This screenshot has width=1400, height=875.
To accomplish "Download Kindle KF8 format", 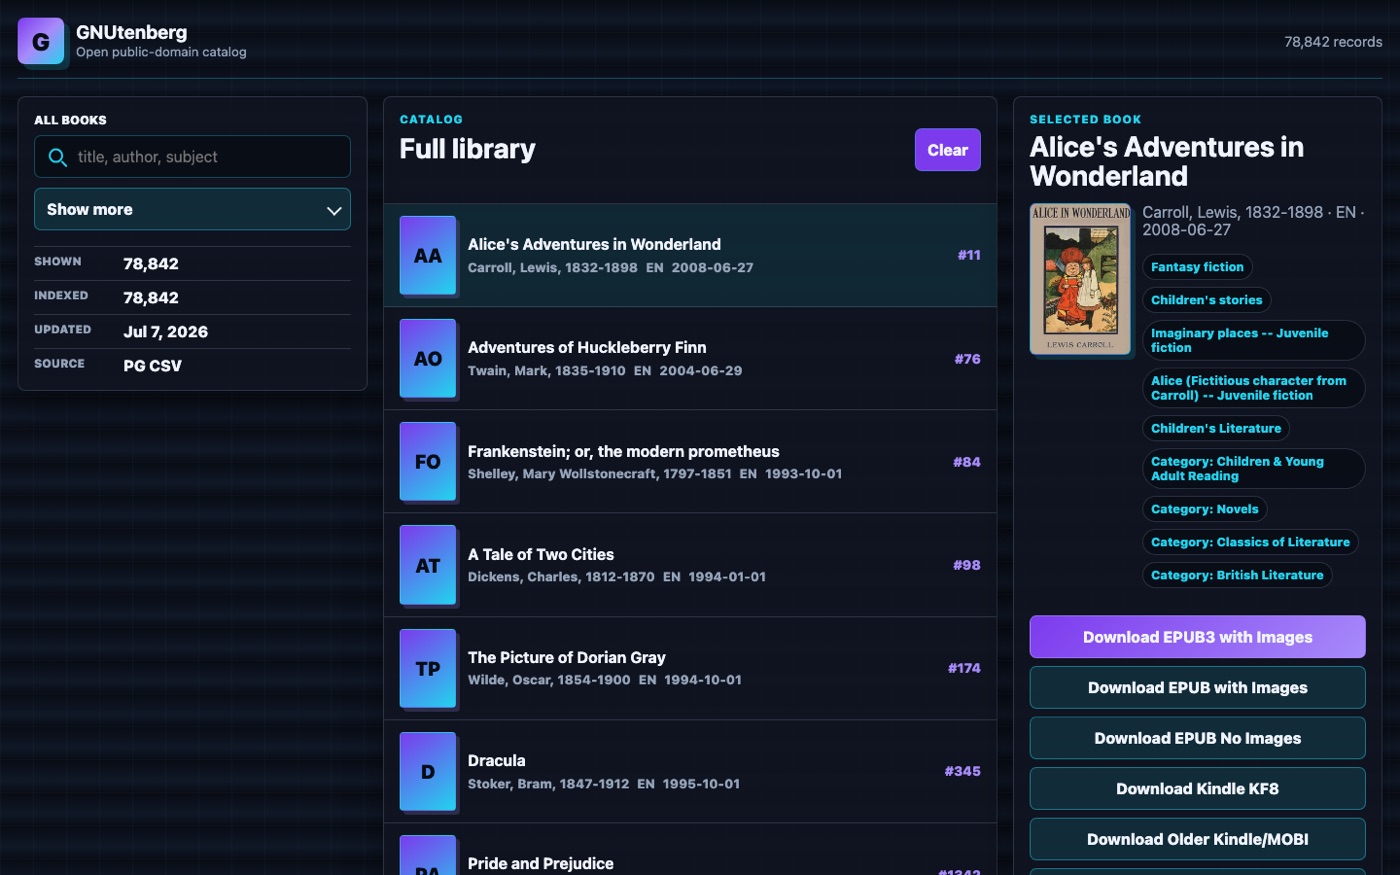I will [x=1197, y=789].
